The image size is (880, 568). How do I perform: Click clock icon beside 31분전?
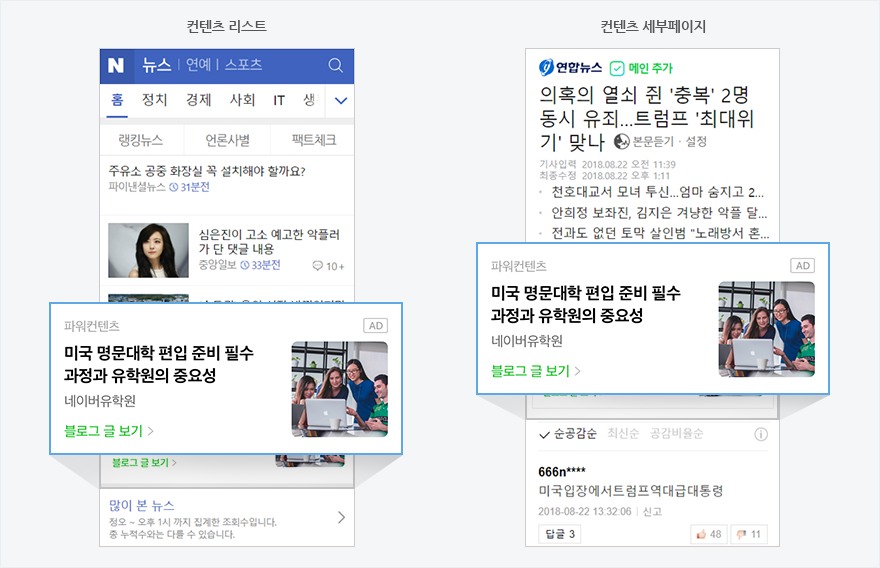point(173,187)
